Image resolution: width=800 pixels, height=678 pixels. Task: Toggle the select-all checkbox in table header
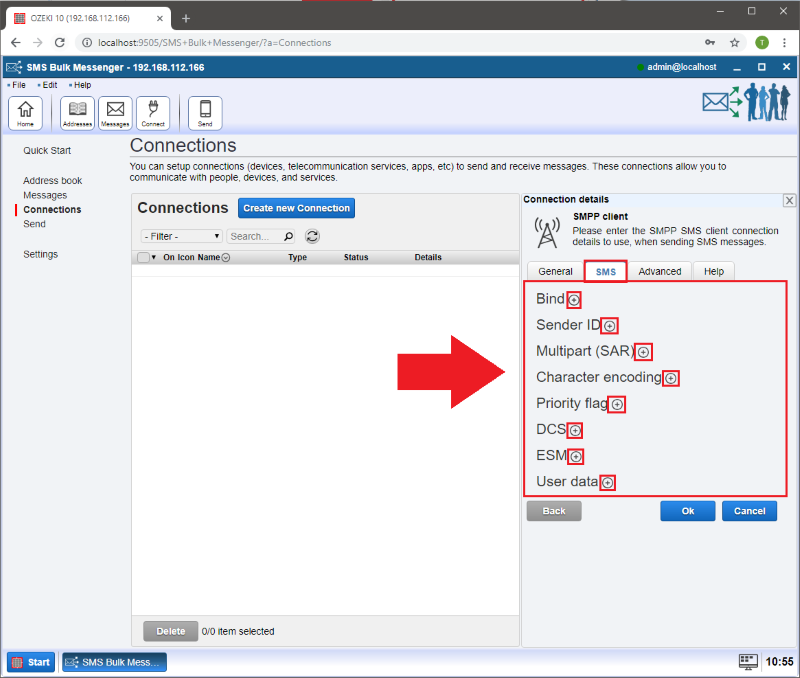(x=143, y=258)
